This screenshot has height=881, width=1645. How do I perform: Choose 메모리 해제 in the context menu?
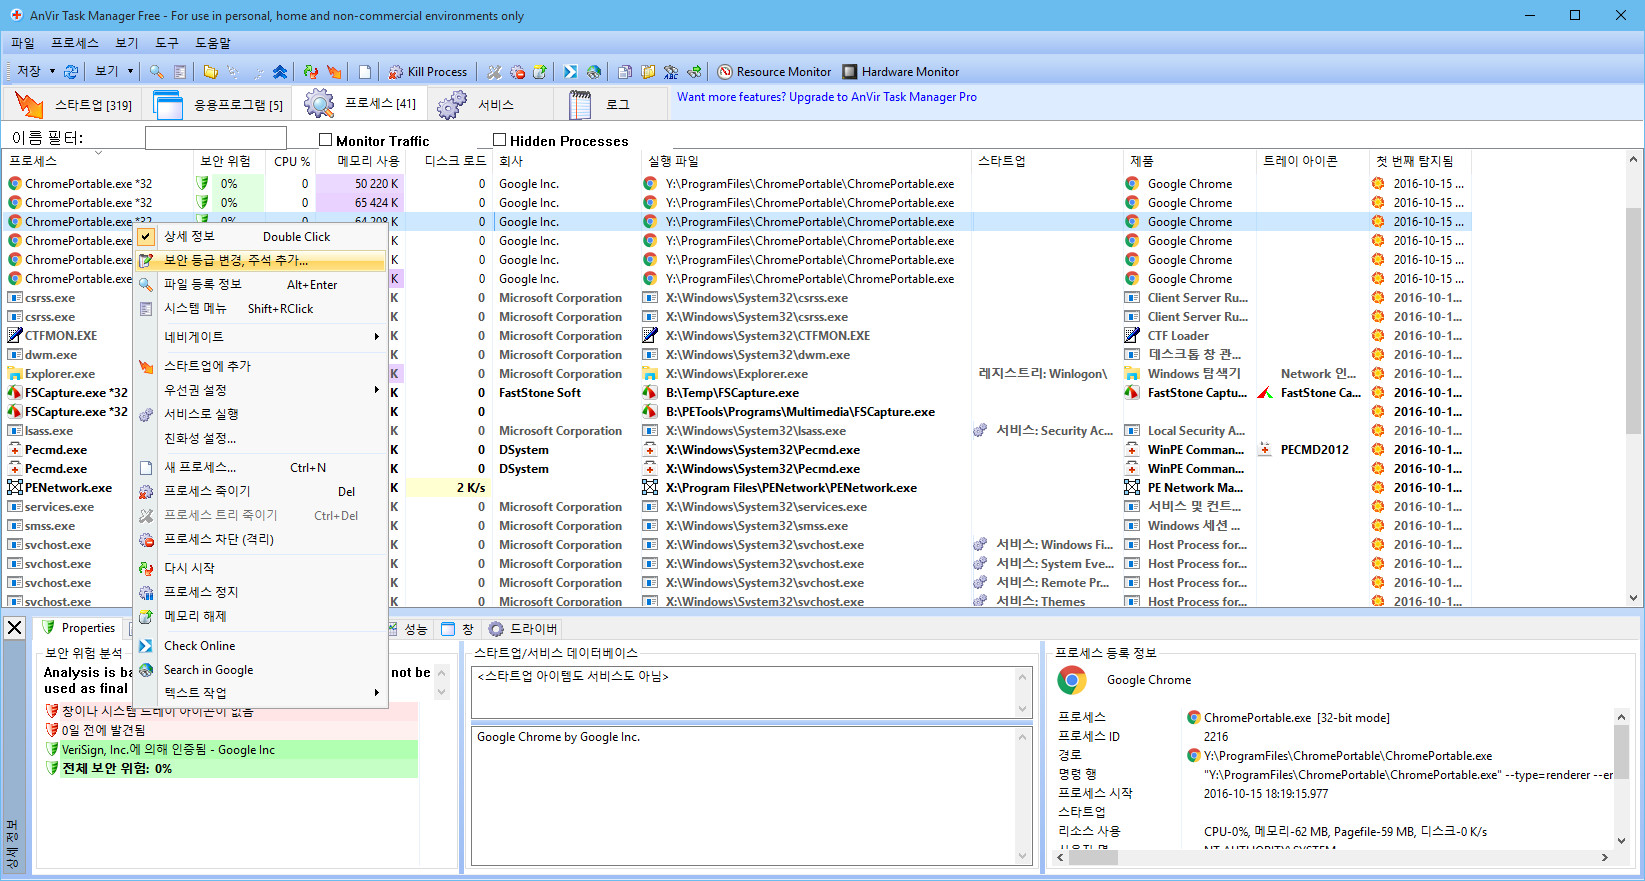(260, 616)
